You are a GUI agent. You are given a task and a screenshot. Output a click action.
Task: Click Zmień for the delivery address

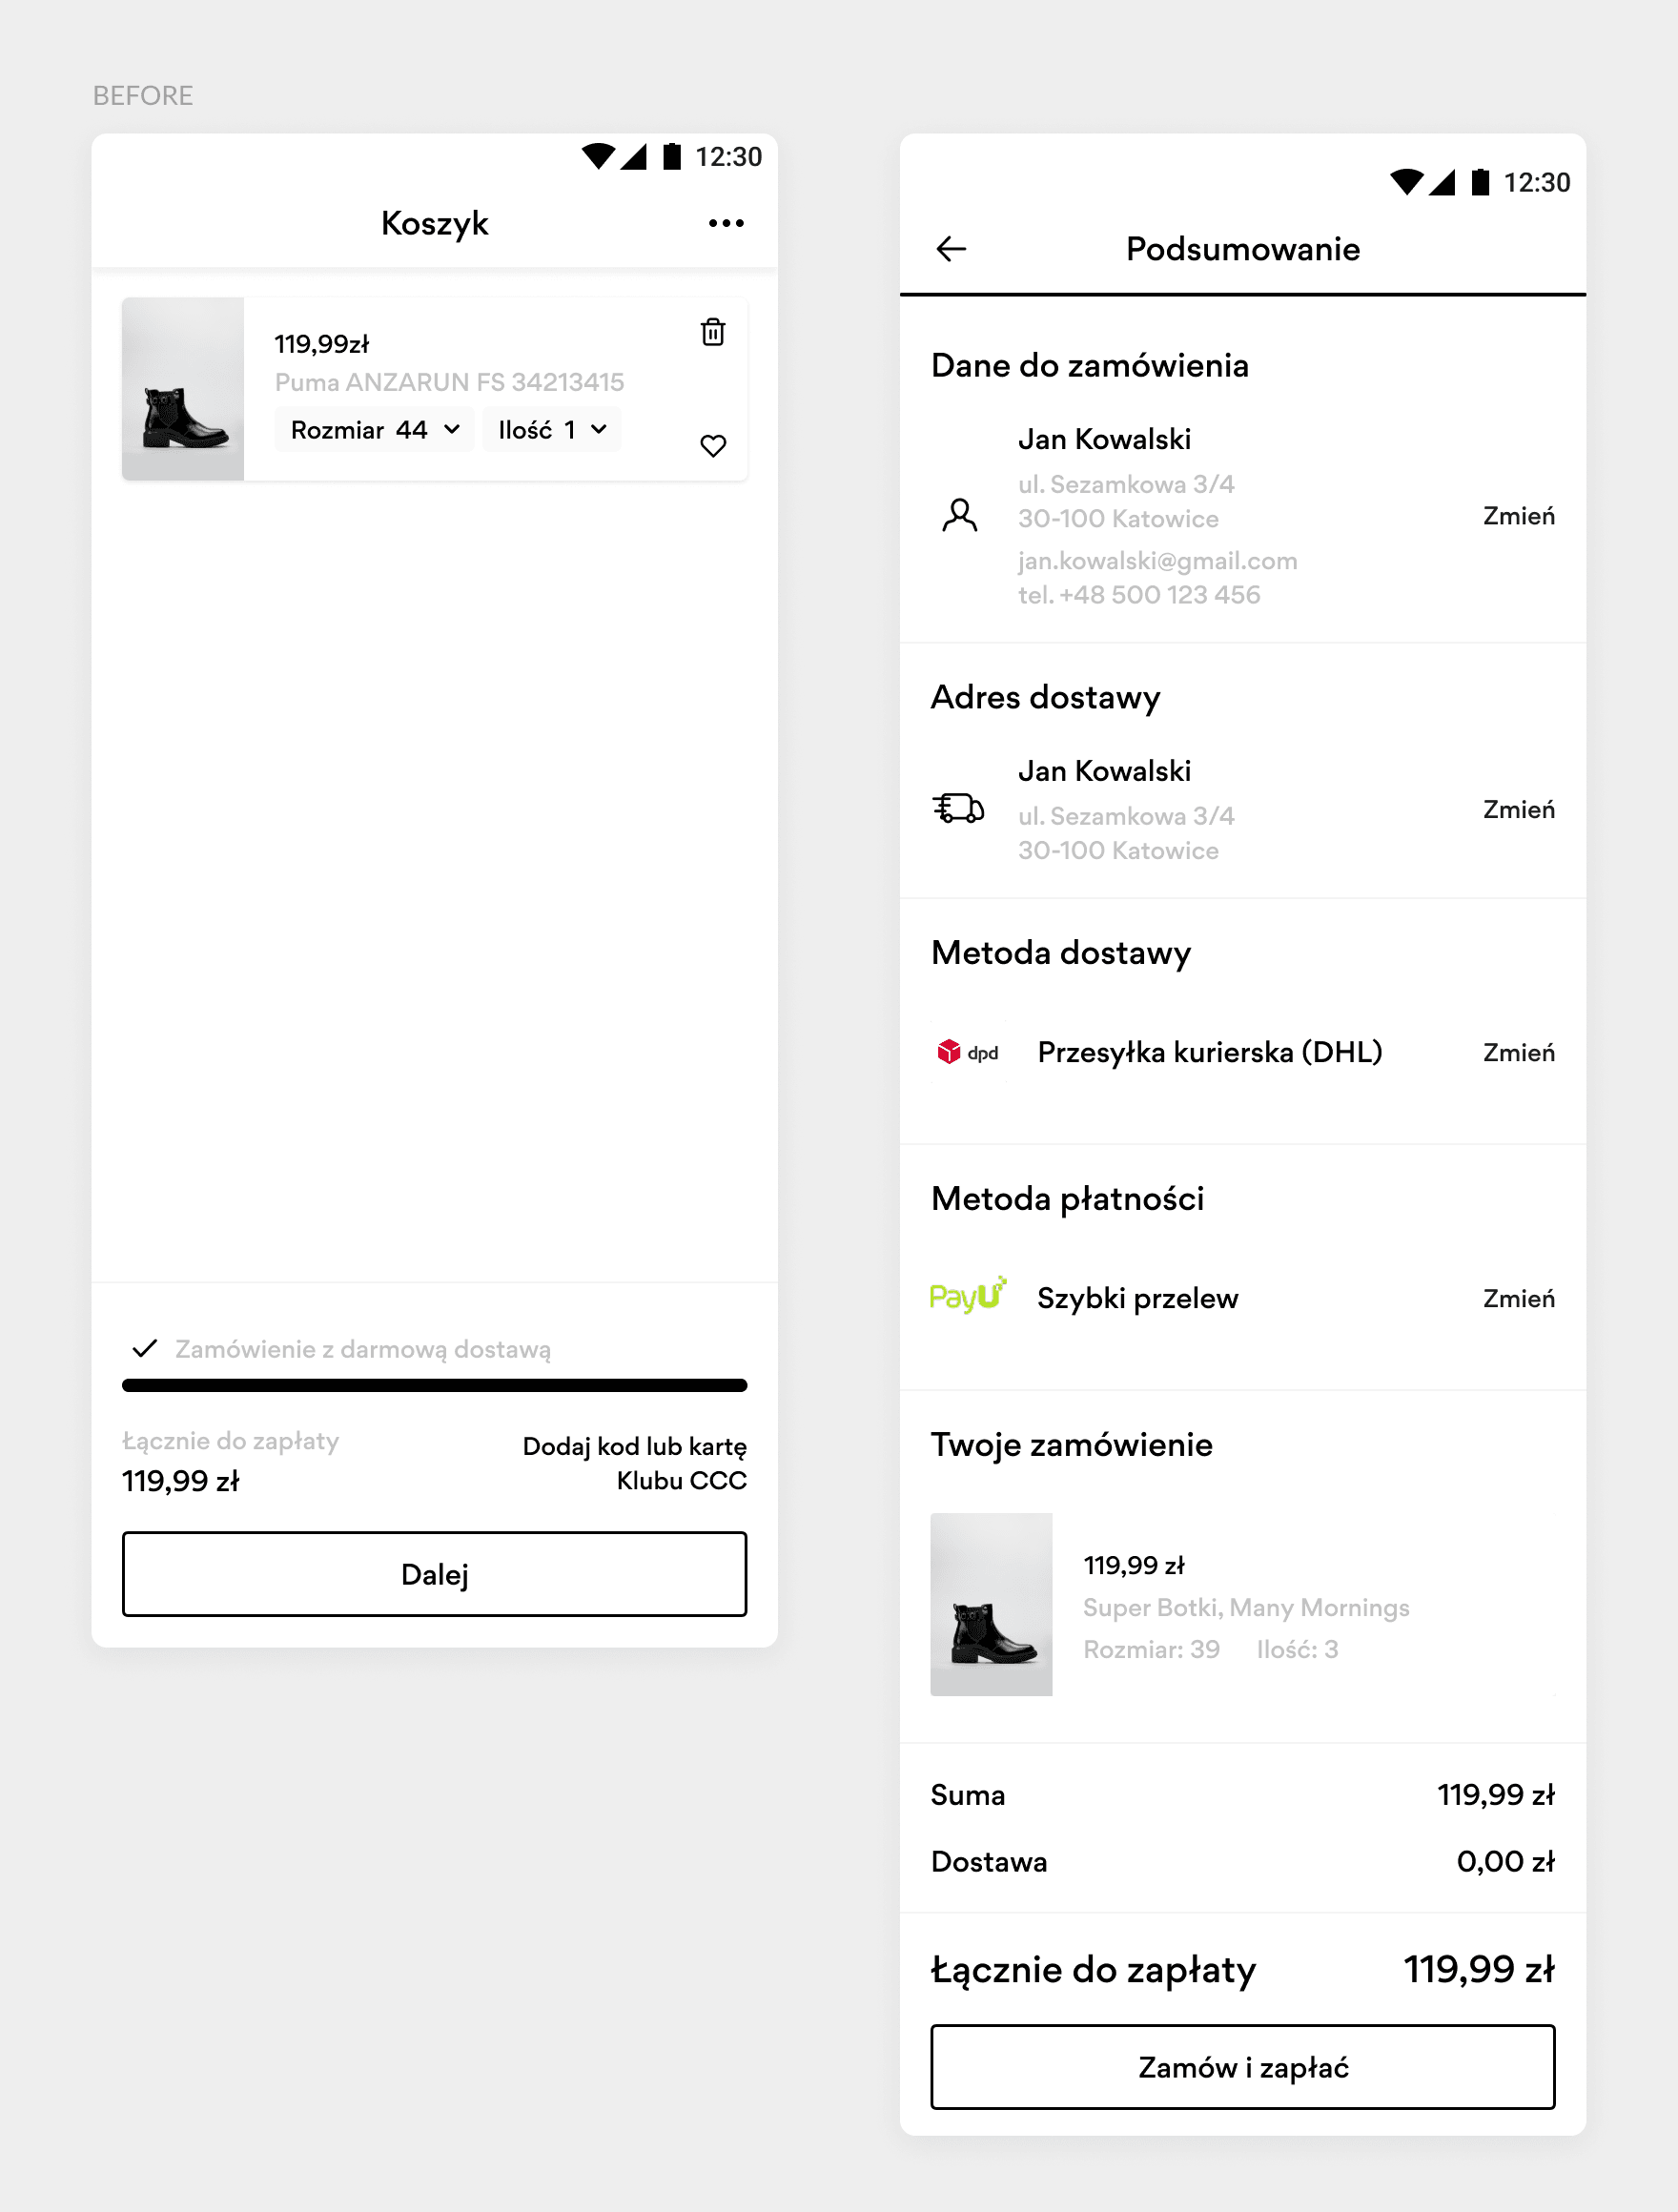click(1518, 809)
